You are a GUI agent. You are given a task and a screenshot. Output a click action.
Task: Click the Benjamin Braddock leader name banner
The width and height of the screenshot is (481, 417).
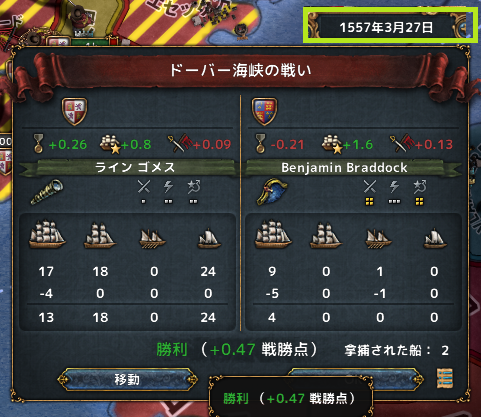click(344, 167)
